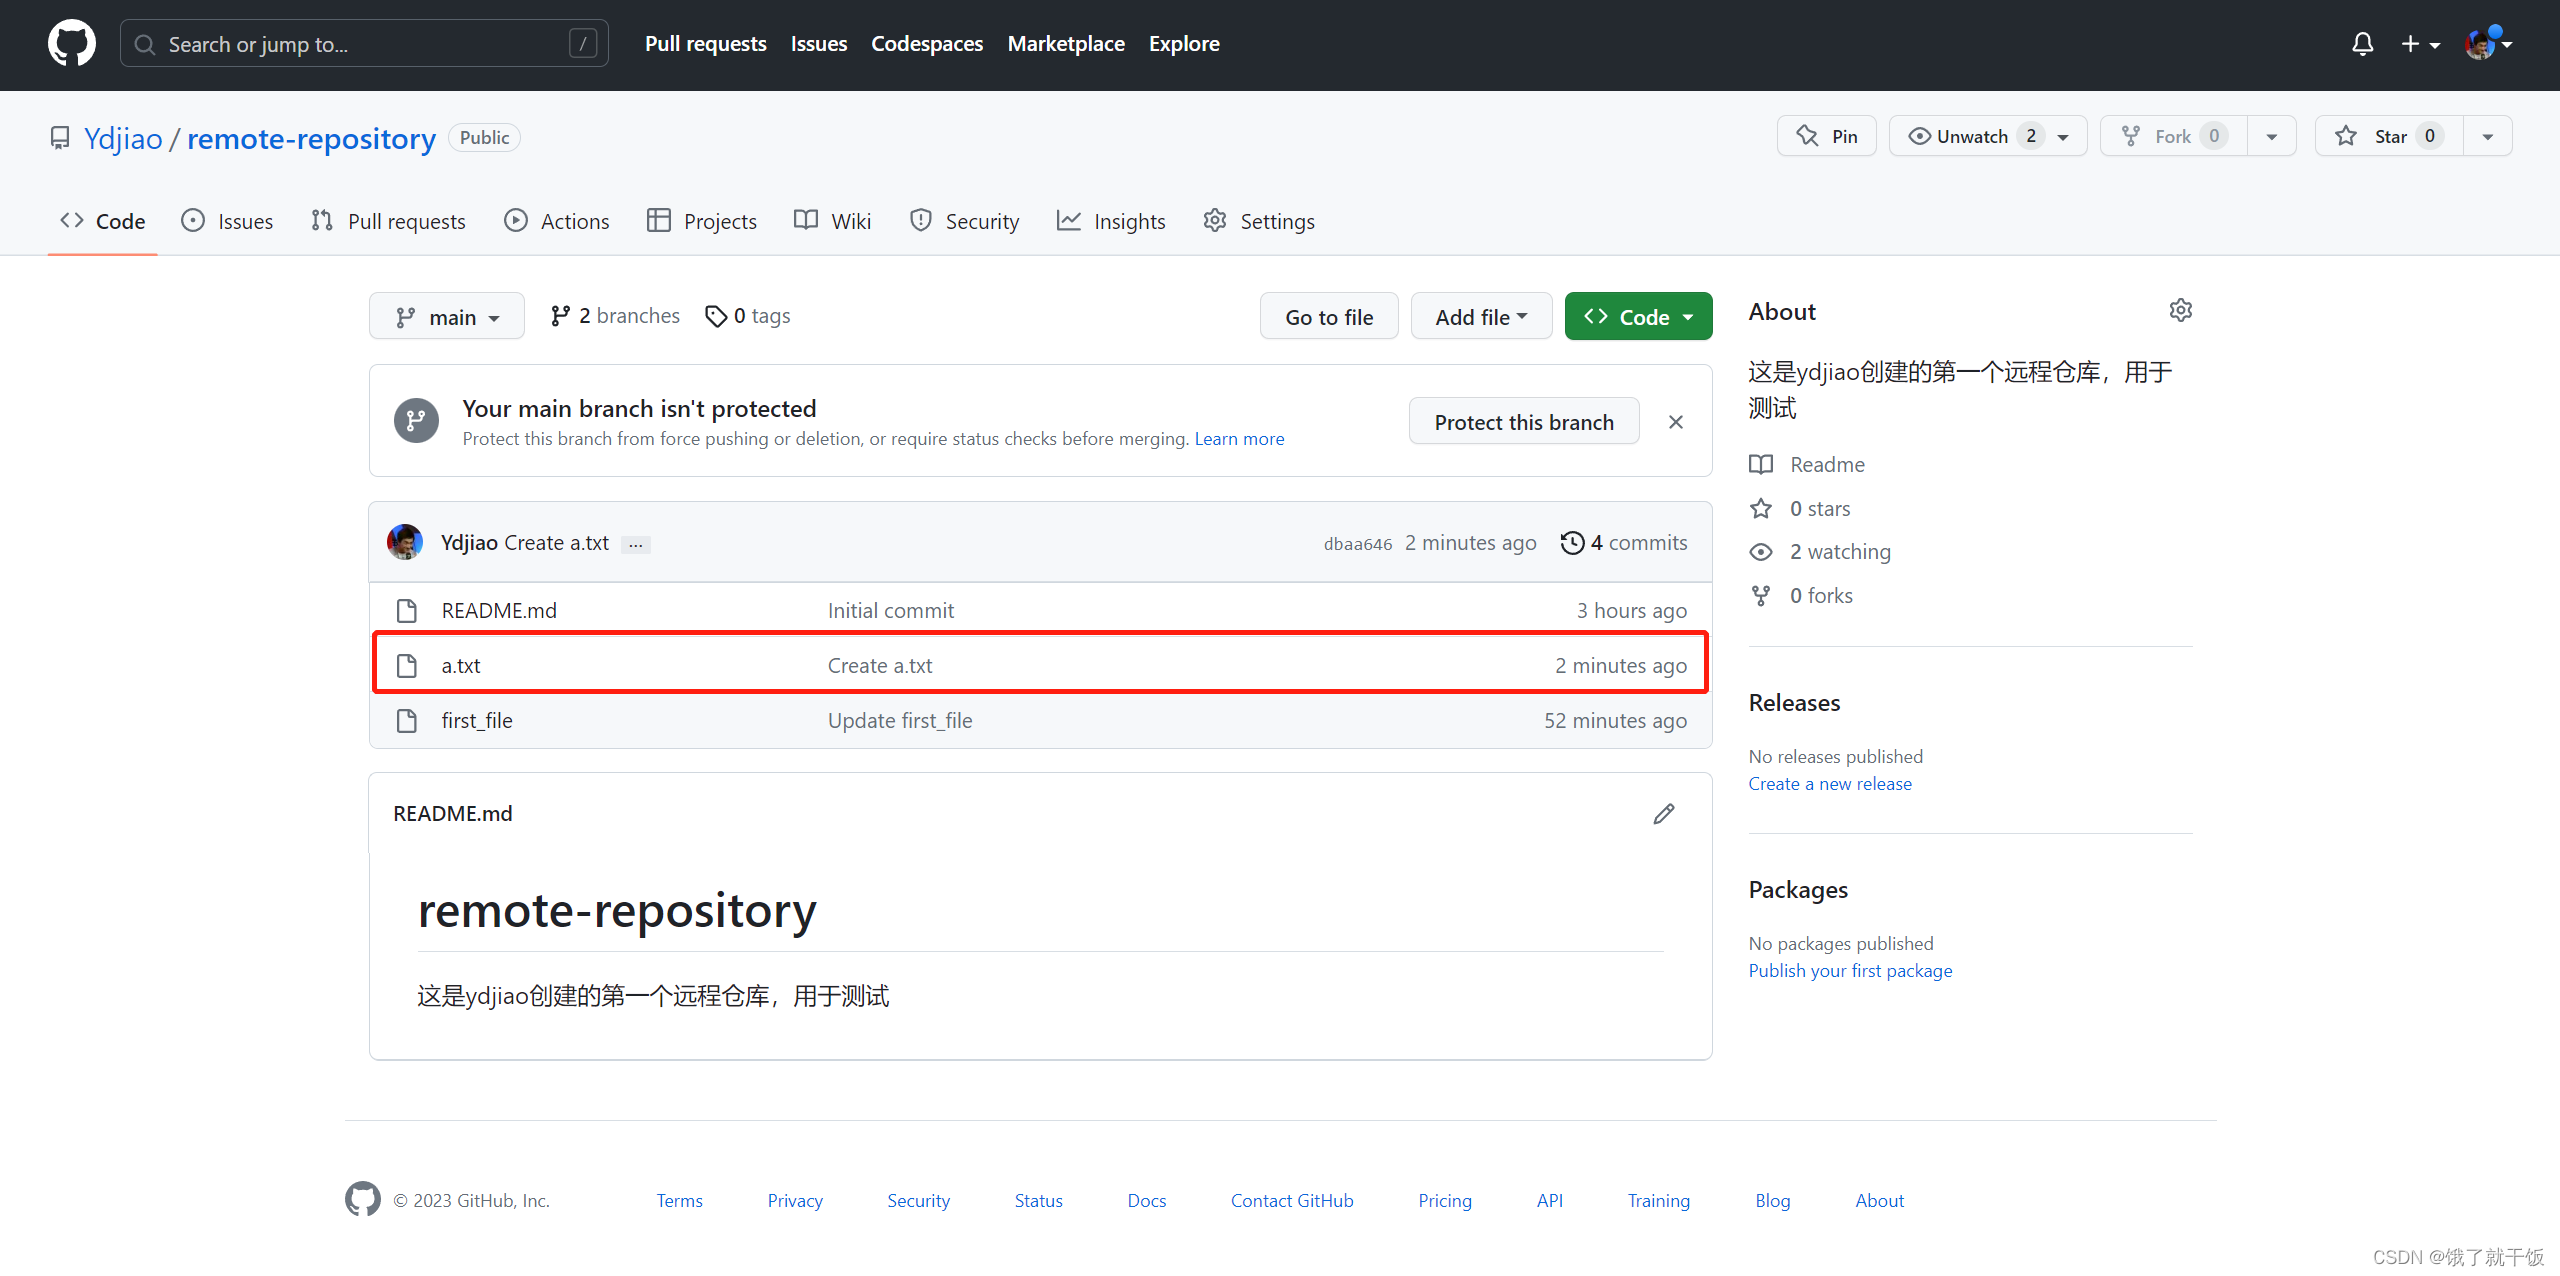Open the 4 commits history link
2560x1276 pixels.
(x=1624, y=542)
